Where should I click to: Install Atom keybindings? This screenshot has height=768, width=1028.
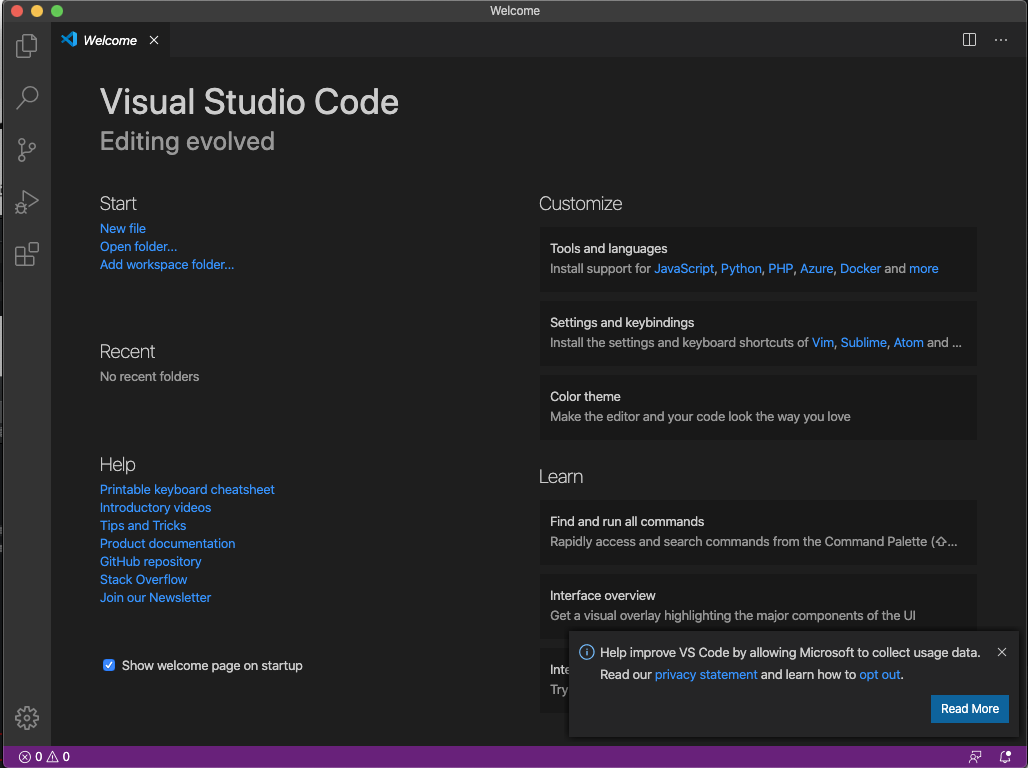908,342
